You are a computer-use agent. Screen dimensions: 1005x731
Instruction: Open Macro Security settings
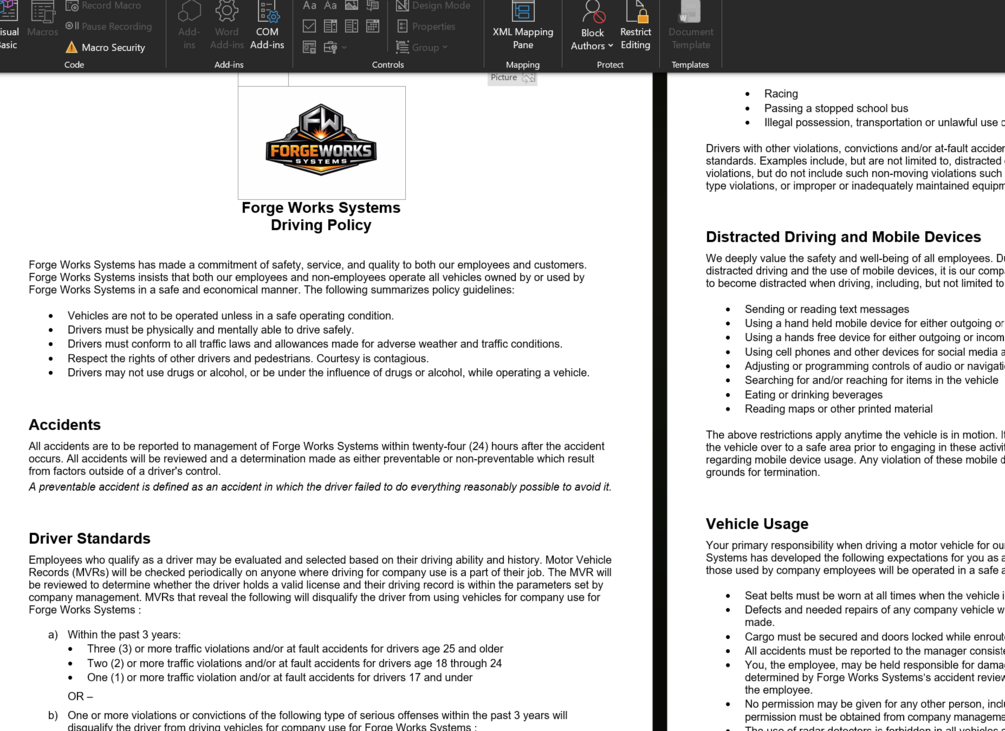105,47
